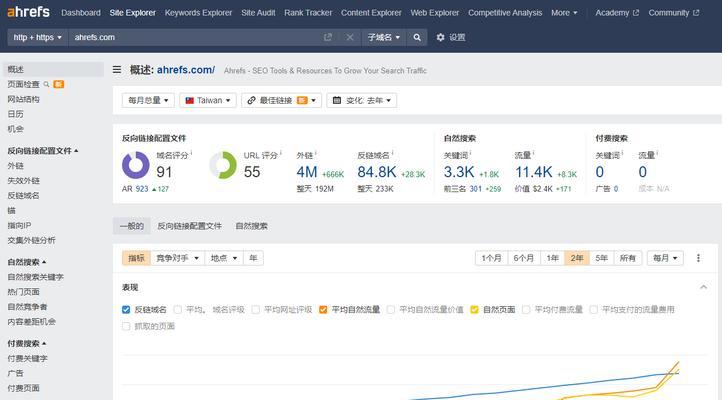Image resolution: width=722 pixels, height=400 pixels.
Task: Open the http + https protocol dropdown
Action: [x=37, y=37]
